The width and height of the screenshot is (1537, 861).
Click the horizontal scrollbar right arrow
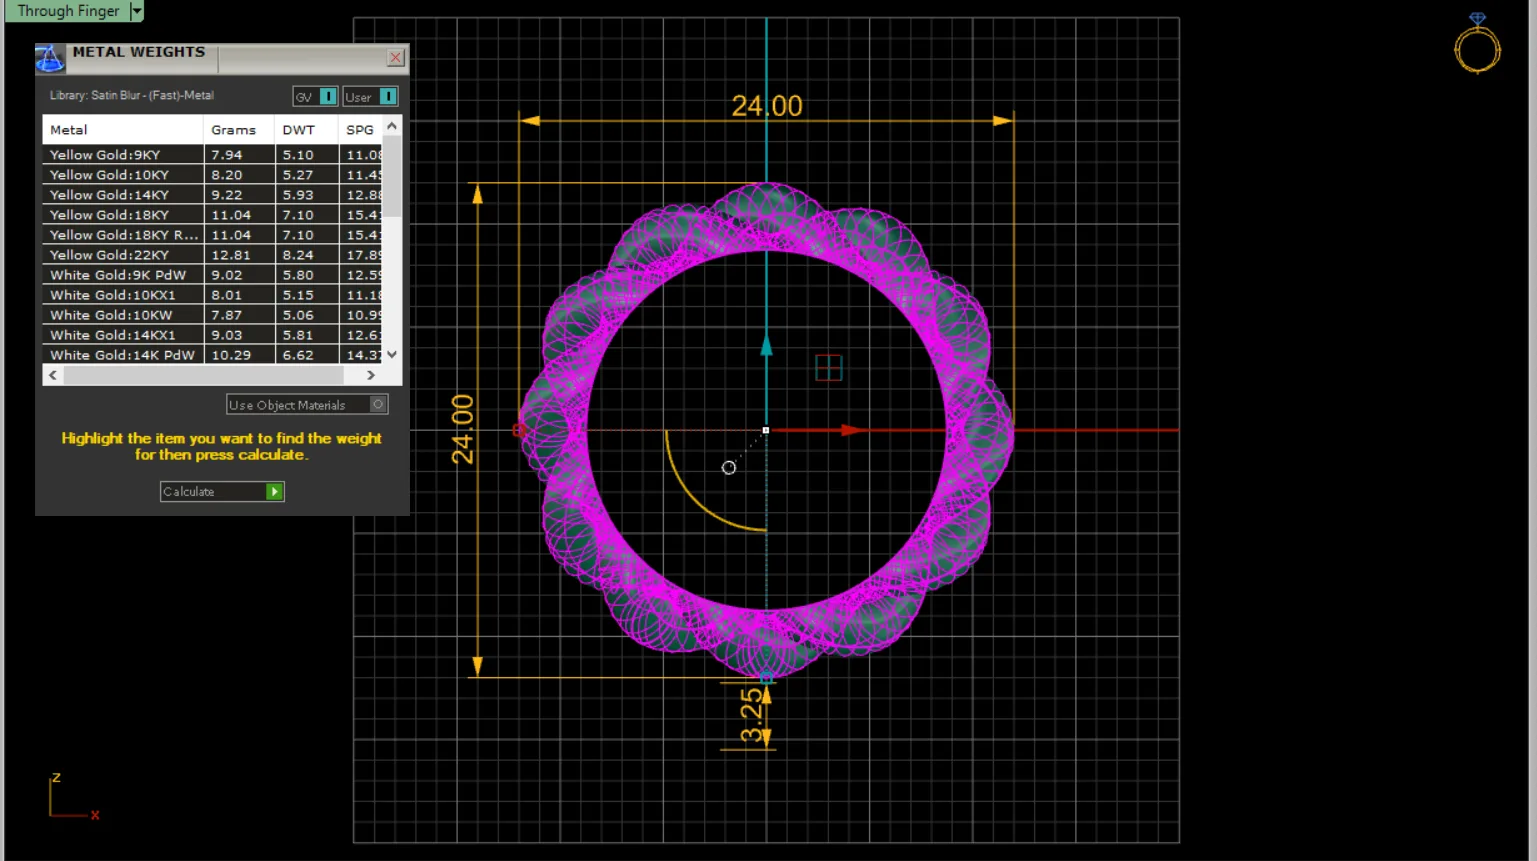point(371,375)
